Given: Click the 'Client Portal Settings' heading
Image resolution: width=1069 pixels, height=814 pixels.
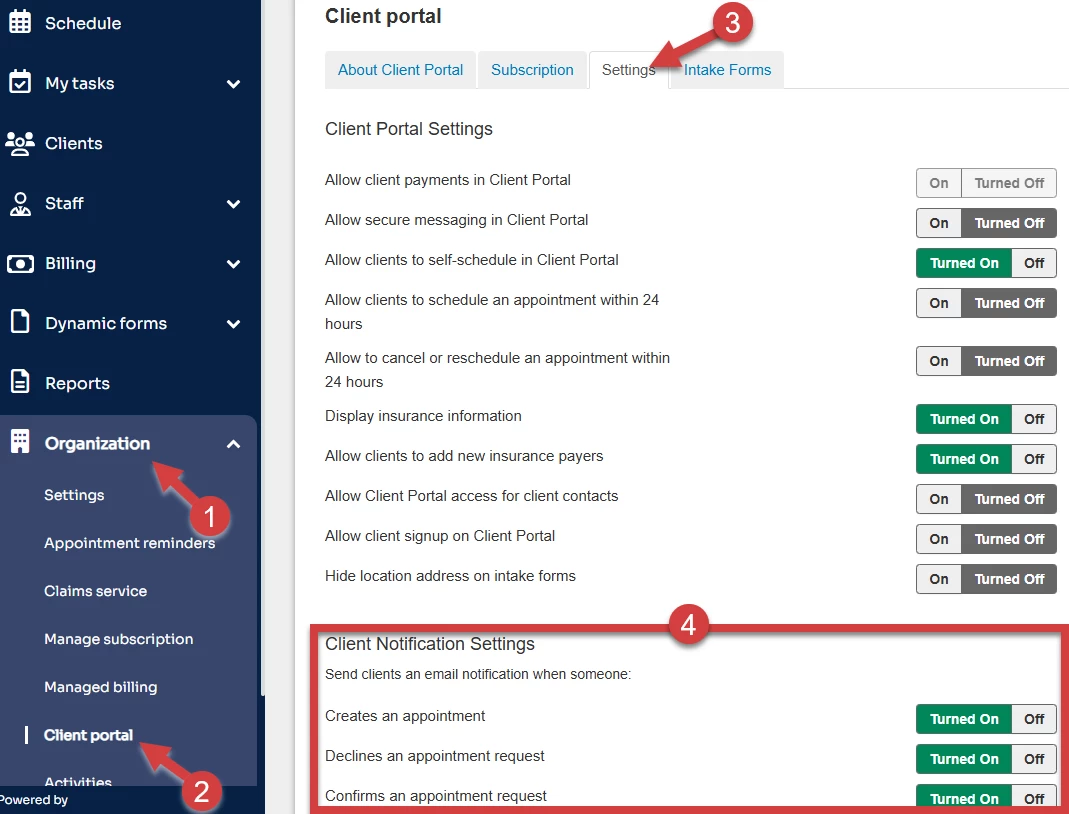Looking at the screenshot, I should (408, 129).
